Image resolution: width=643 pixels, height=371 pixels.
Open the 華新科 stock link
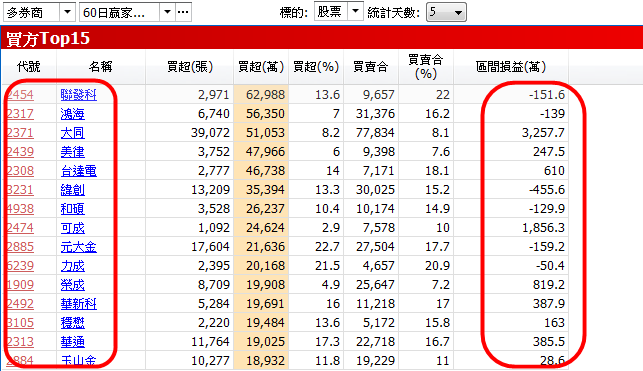point(78,304)
